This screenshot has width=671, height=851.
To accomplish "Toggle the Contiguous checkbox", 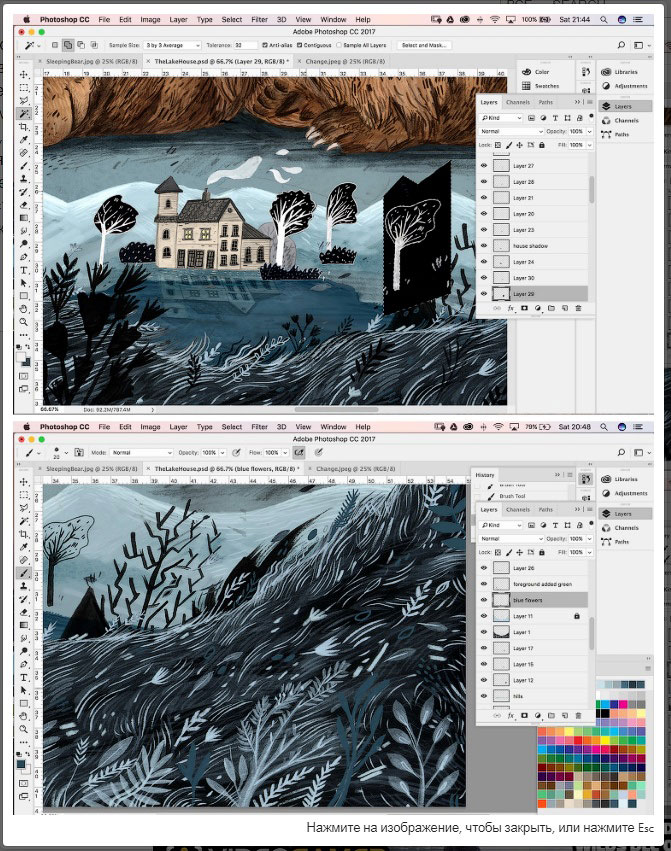I will (x=299, y=45).
